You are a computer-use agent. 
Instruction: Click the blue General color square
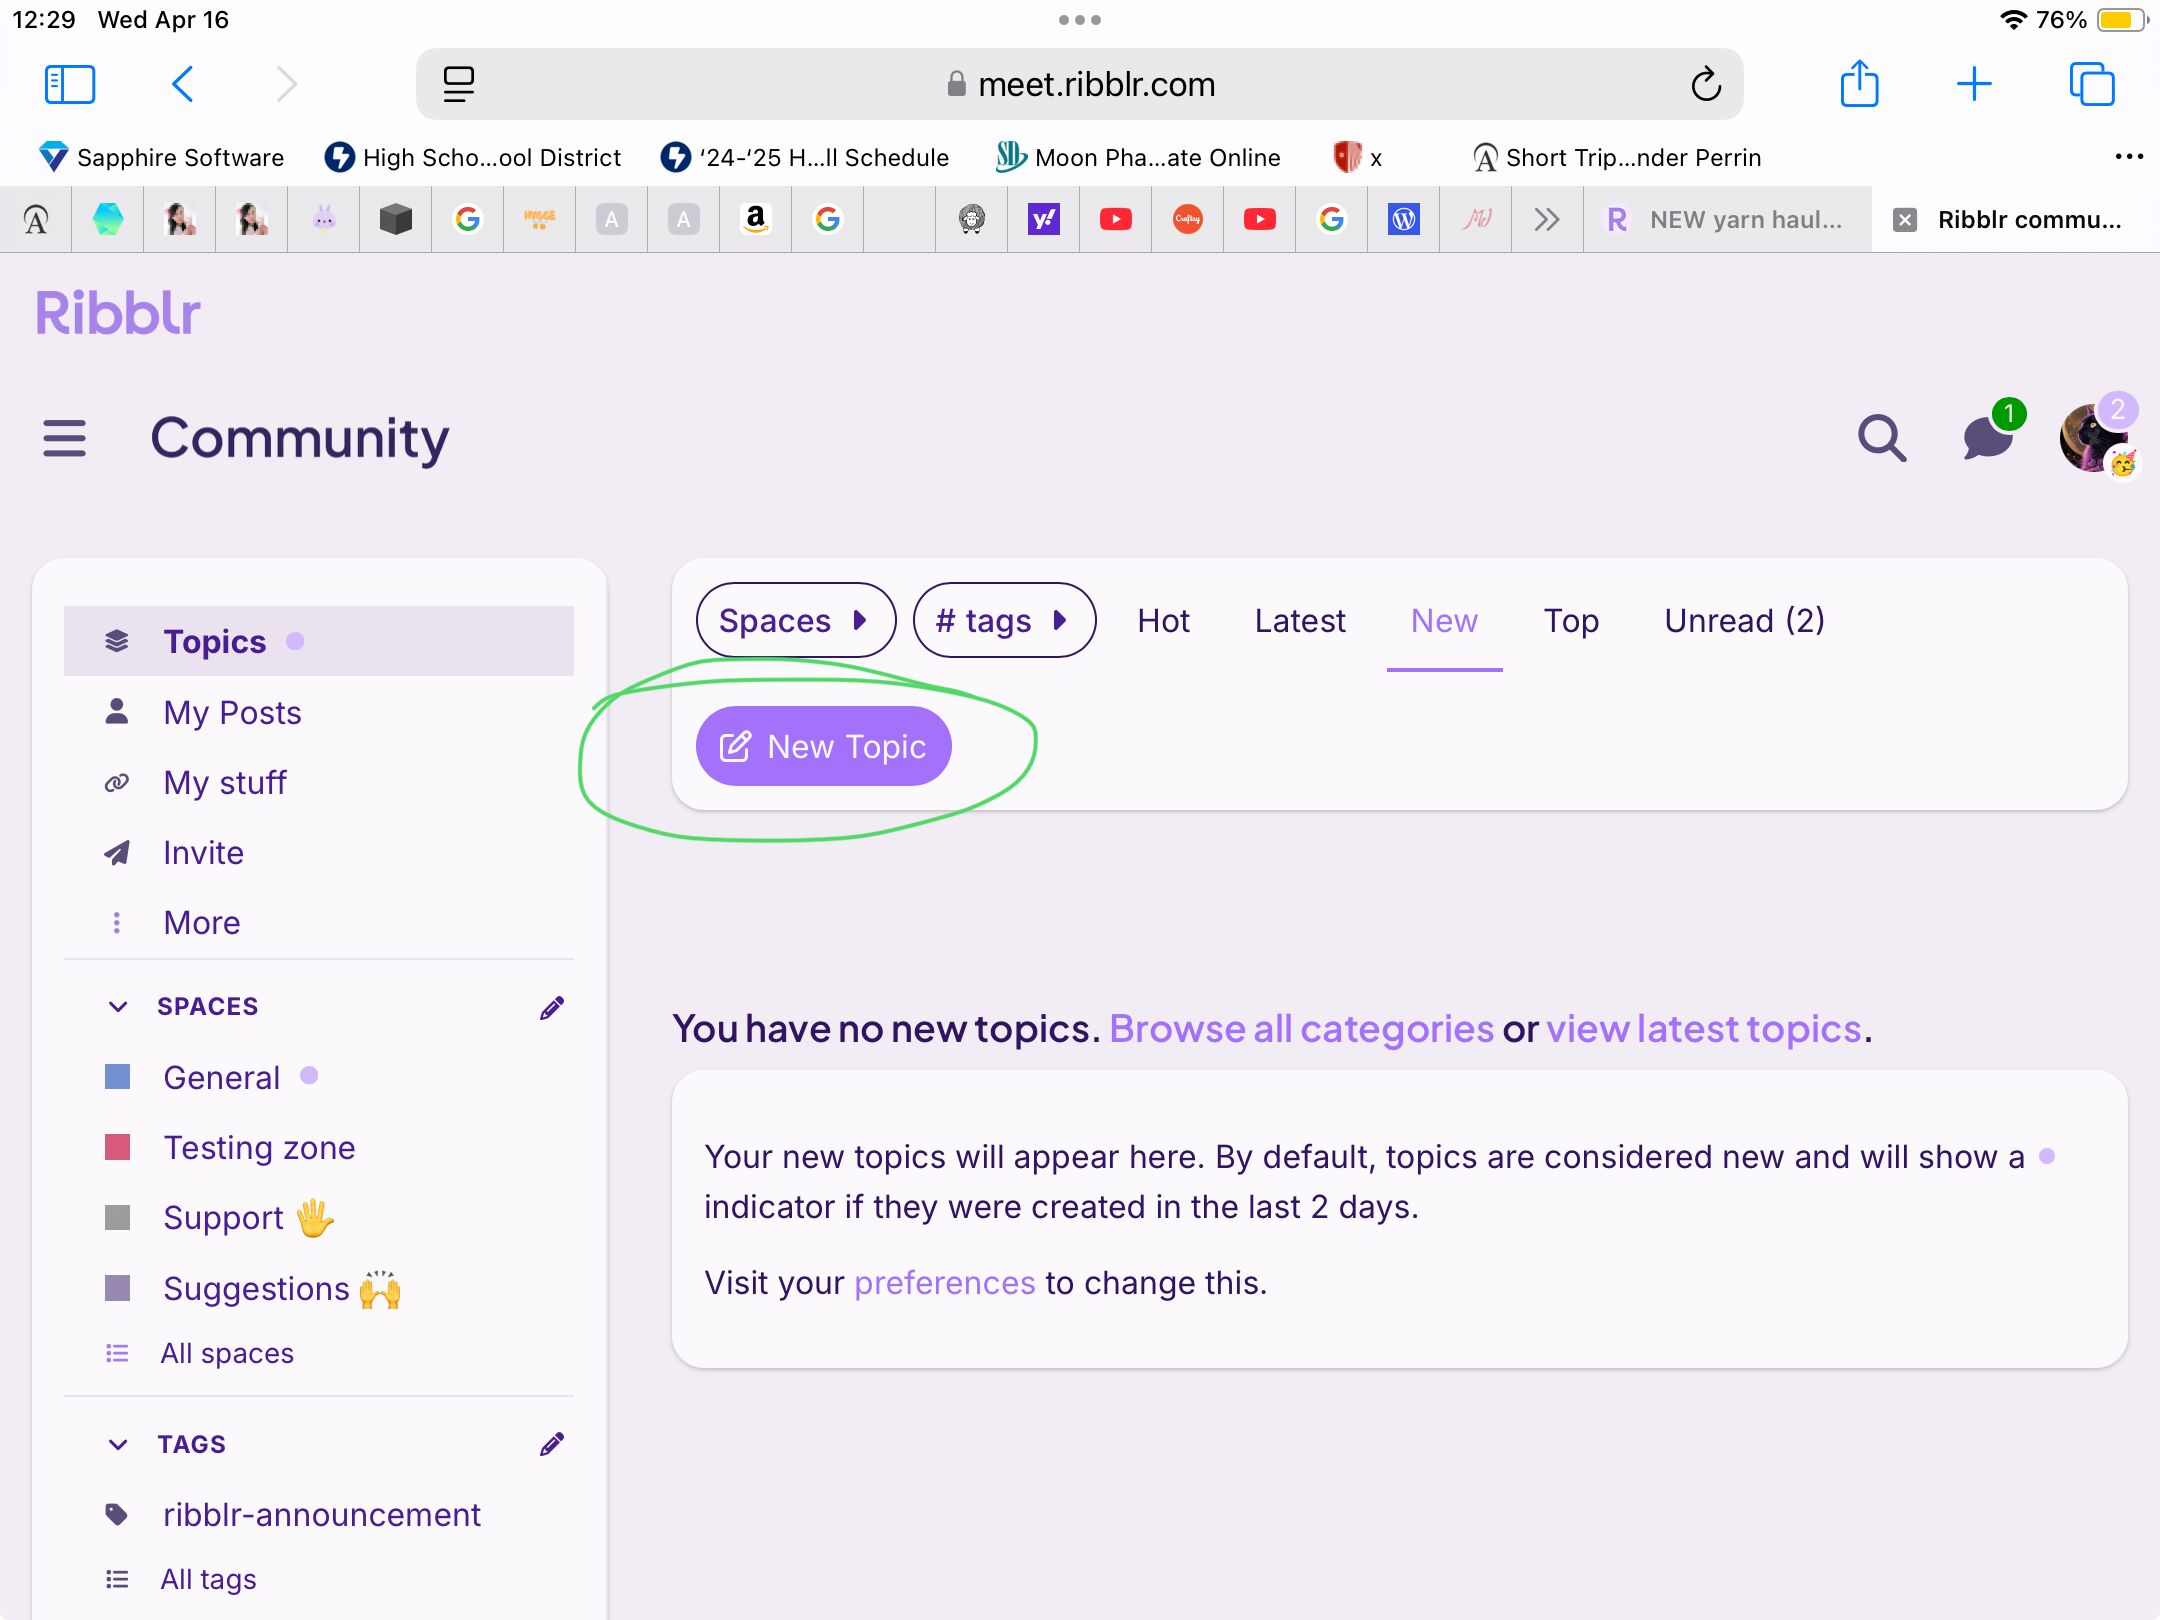[x=118, y=1077]
